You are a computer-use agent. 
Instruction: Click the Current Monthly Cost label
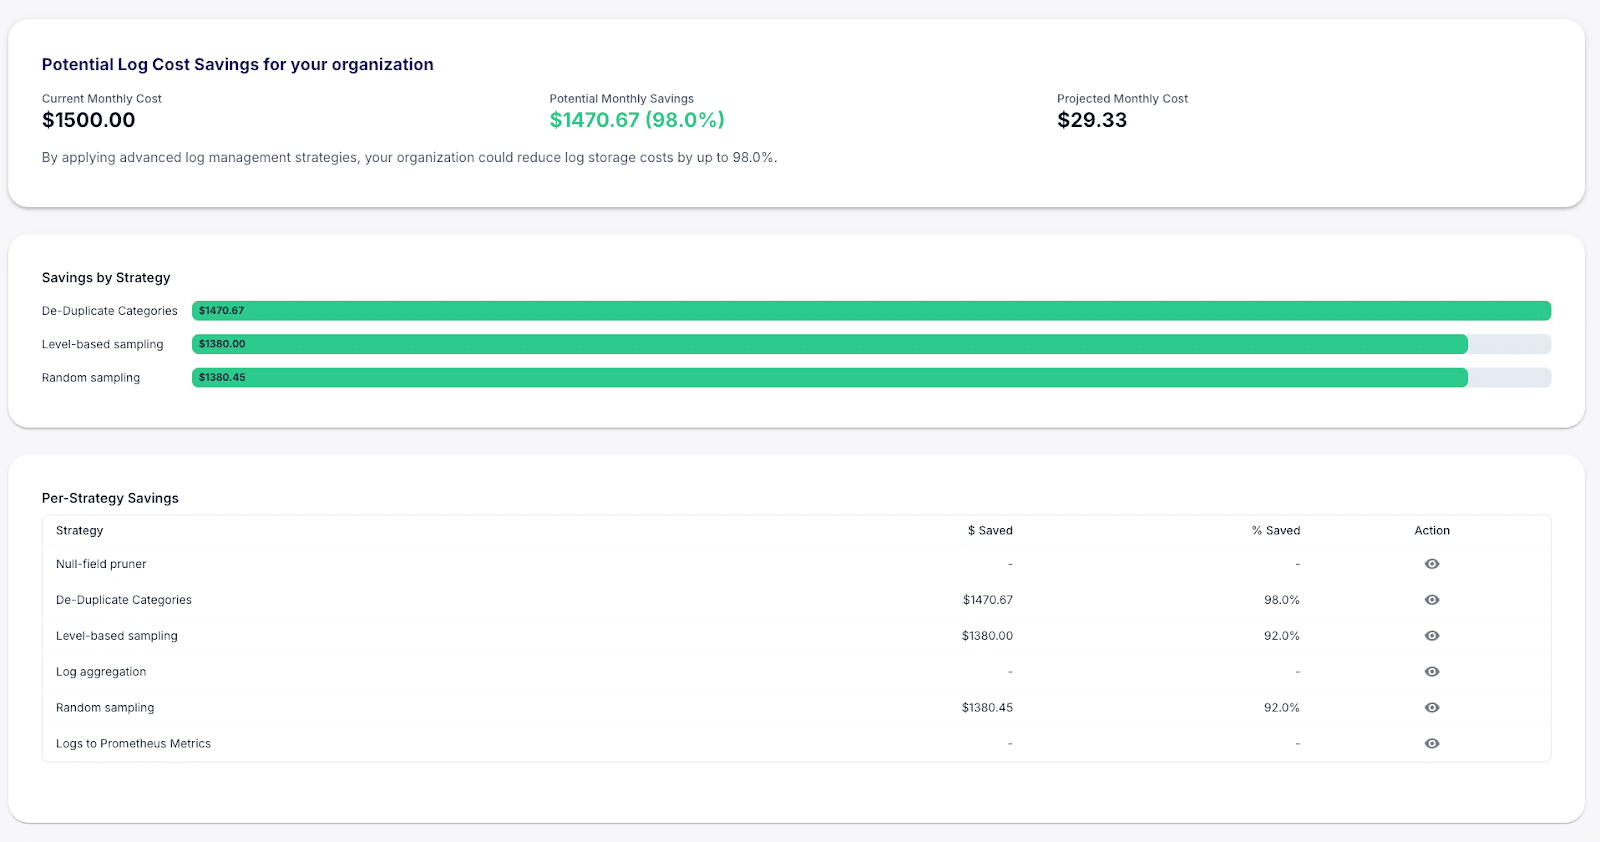[x=102, y=99]
